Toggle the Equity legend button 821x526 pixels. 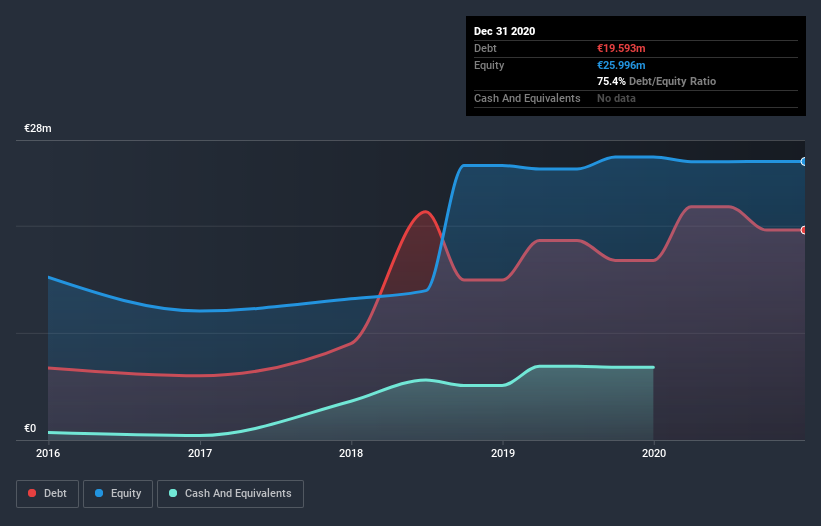pos(118,494)
